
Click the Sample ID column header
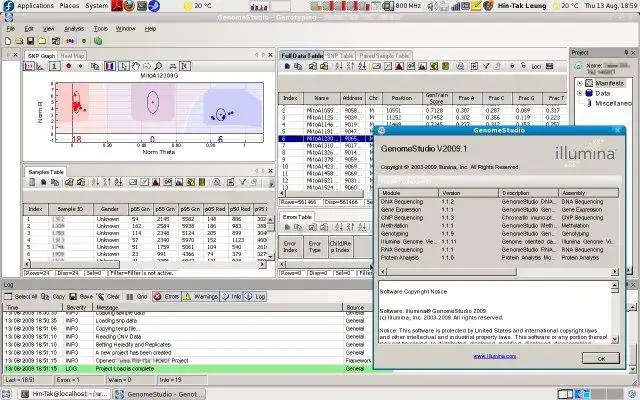(71, 209)
